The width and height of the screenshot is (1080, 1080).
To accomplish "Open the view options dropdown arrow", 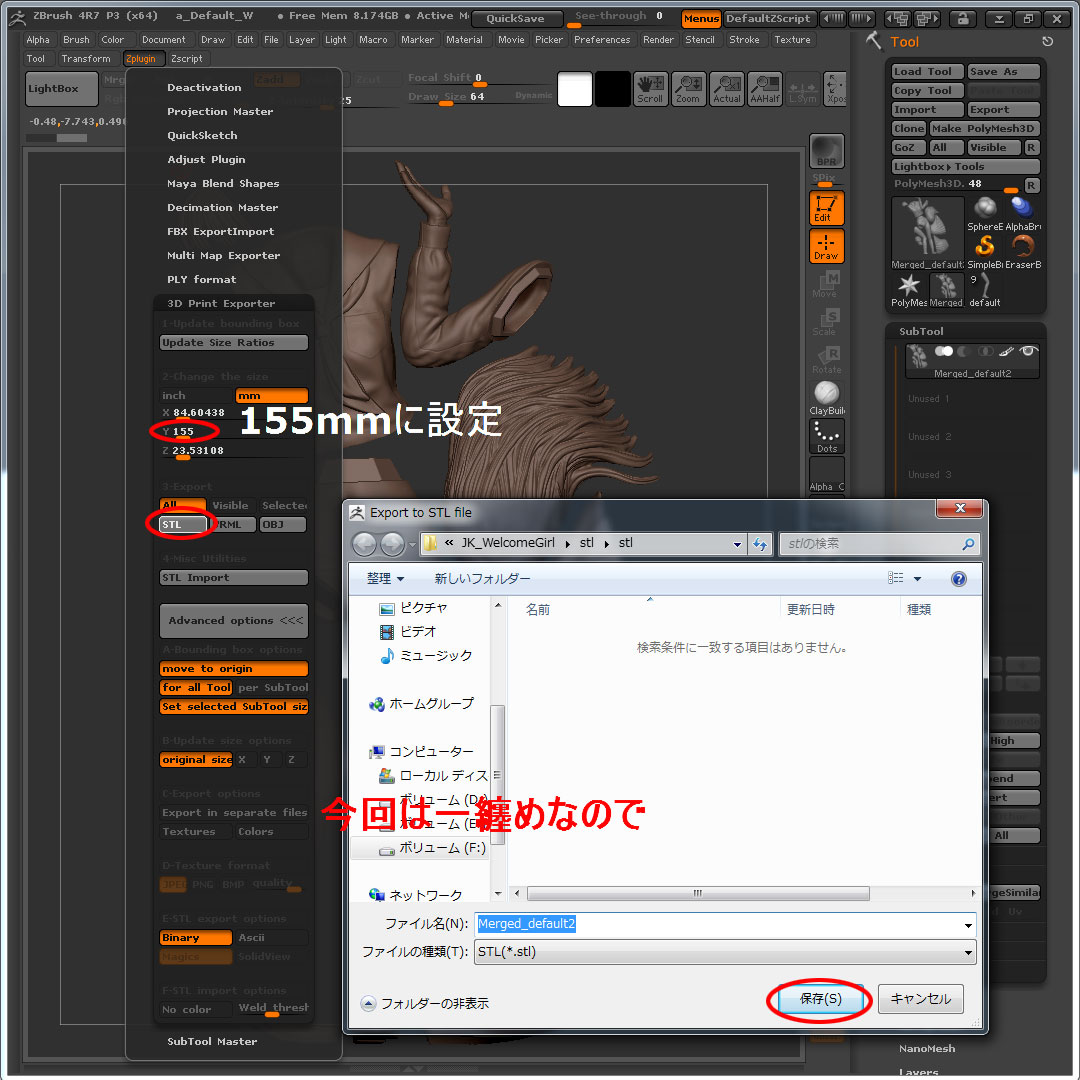I will [x=917, y=579].
